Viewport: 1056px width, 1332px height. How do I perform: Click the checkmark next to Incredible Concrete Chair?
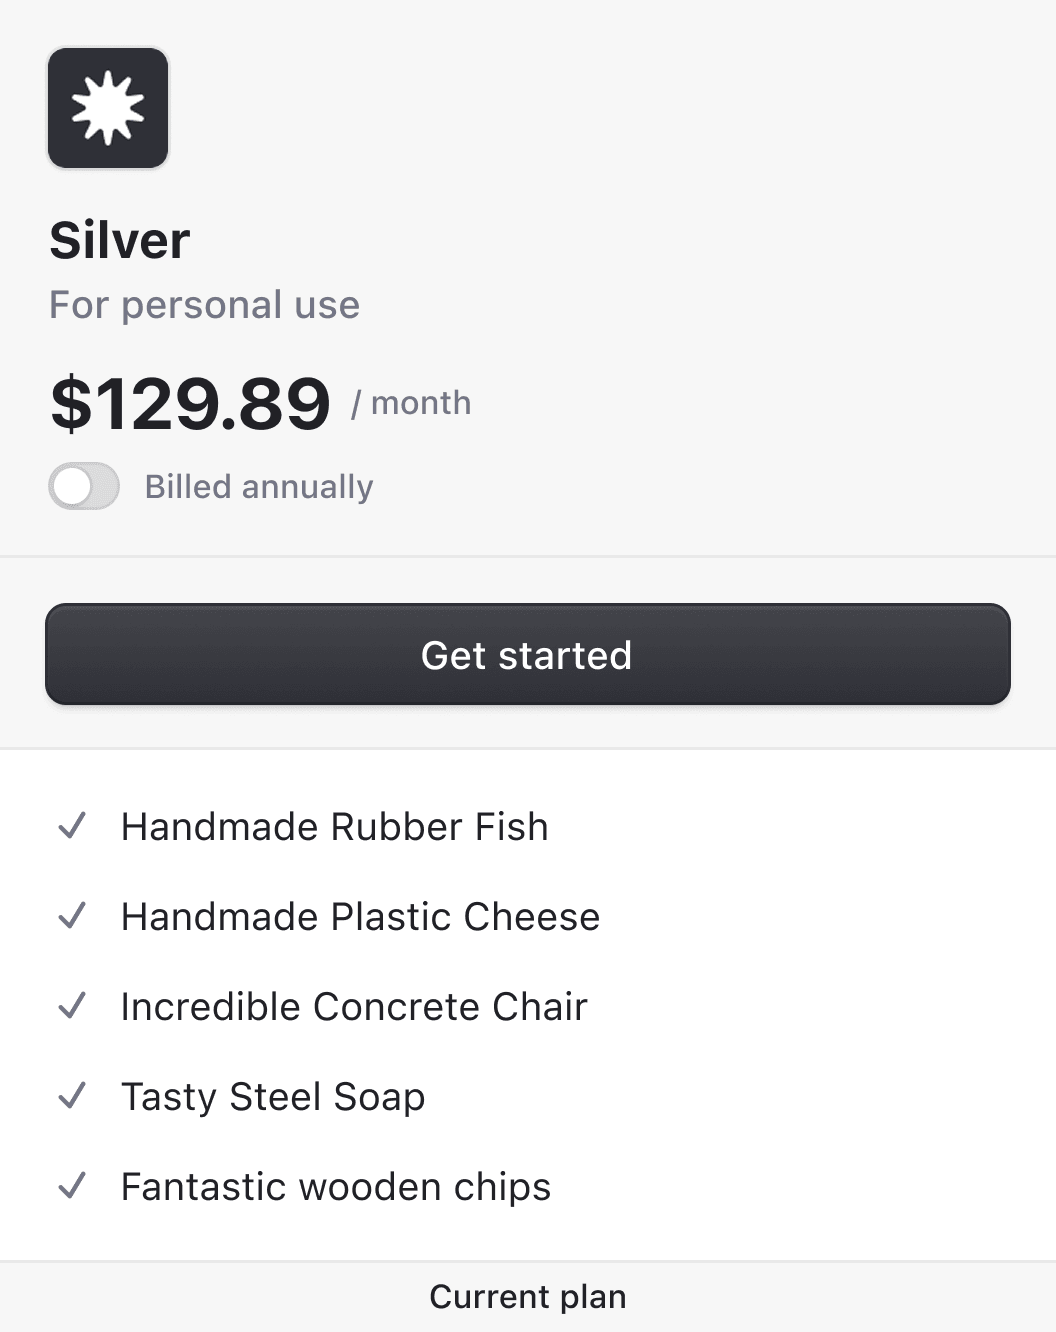tap(72, 1006)
